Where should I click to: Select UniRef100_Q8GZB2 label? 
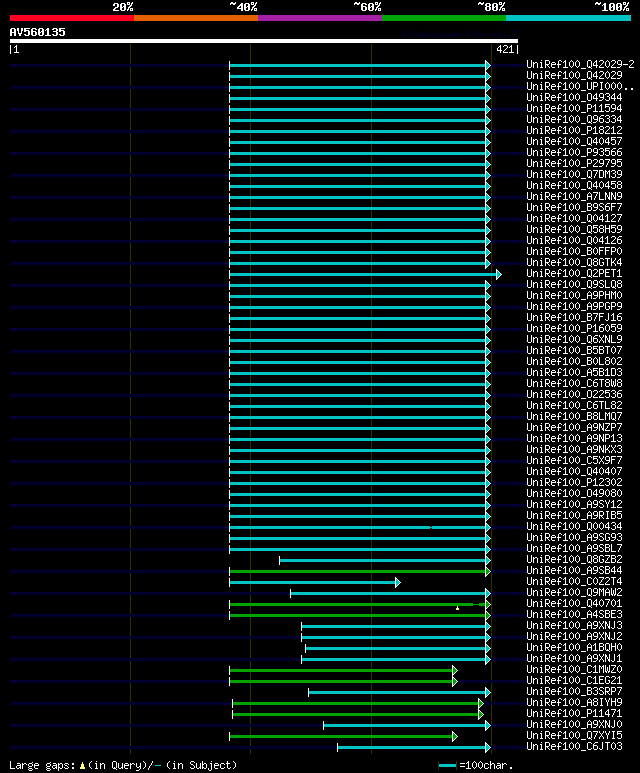point(574,560)
